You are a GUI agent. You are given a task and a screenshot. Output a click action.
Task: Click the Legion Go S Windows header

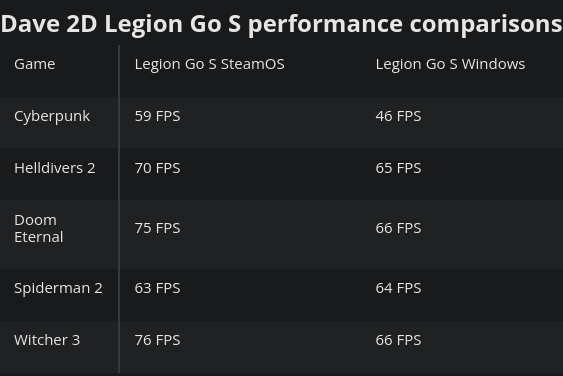[x=450, y=65]
